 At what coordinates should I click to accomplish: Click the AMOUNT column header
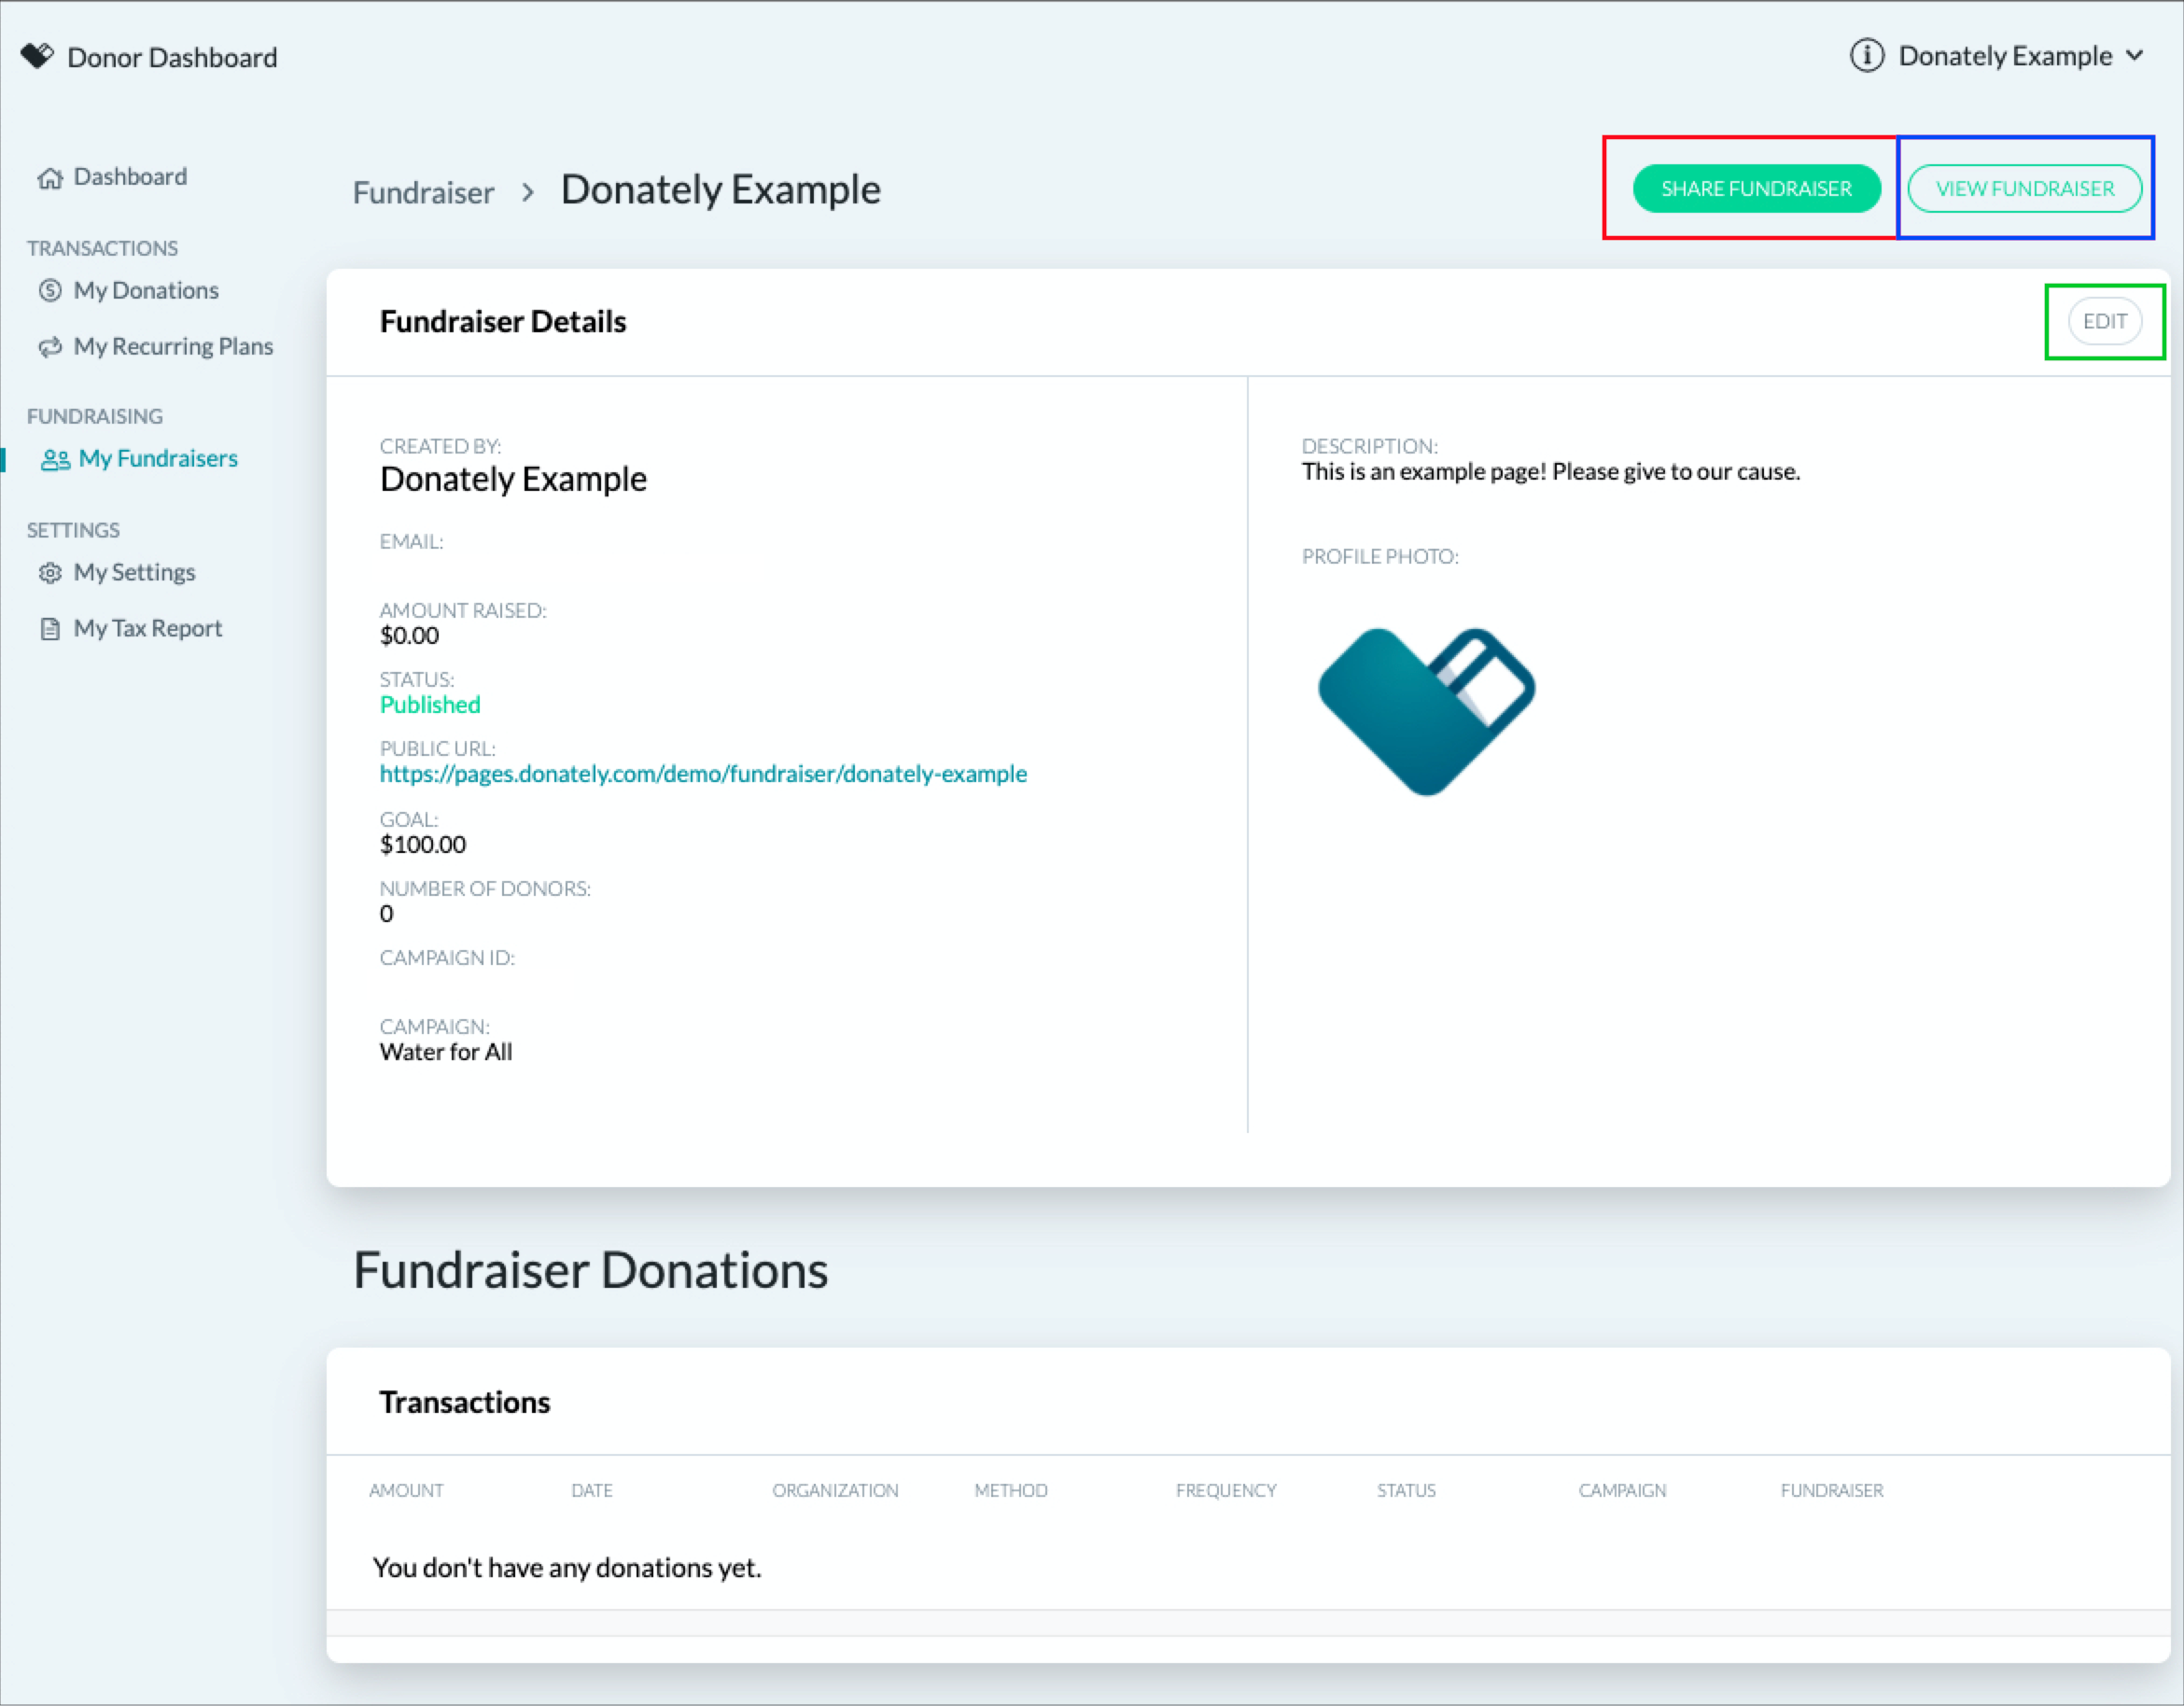[406, 1490]
